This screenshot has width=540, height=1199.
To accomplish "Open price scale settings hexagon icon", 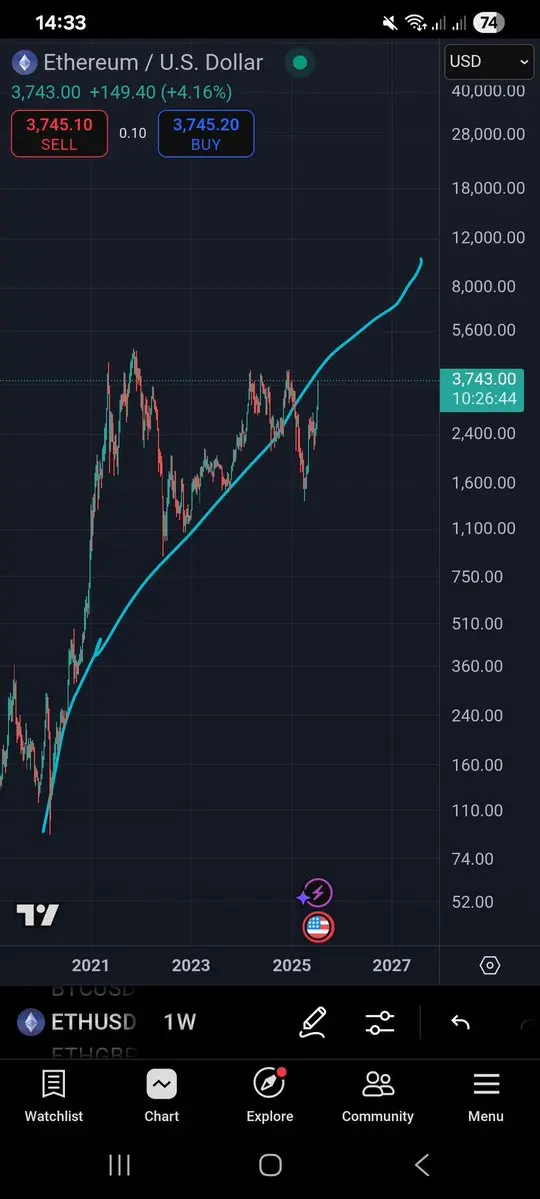I will (x=490, y=965).
